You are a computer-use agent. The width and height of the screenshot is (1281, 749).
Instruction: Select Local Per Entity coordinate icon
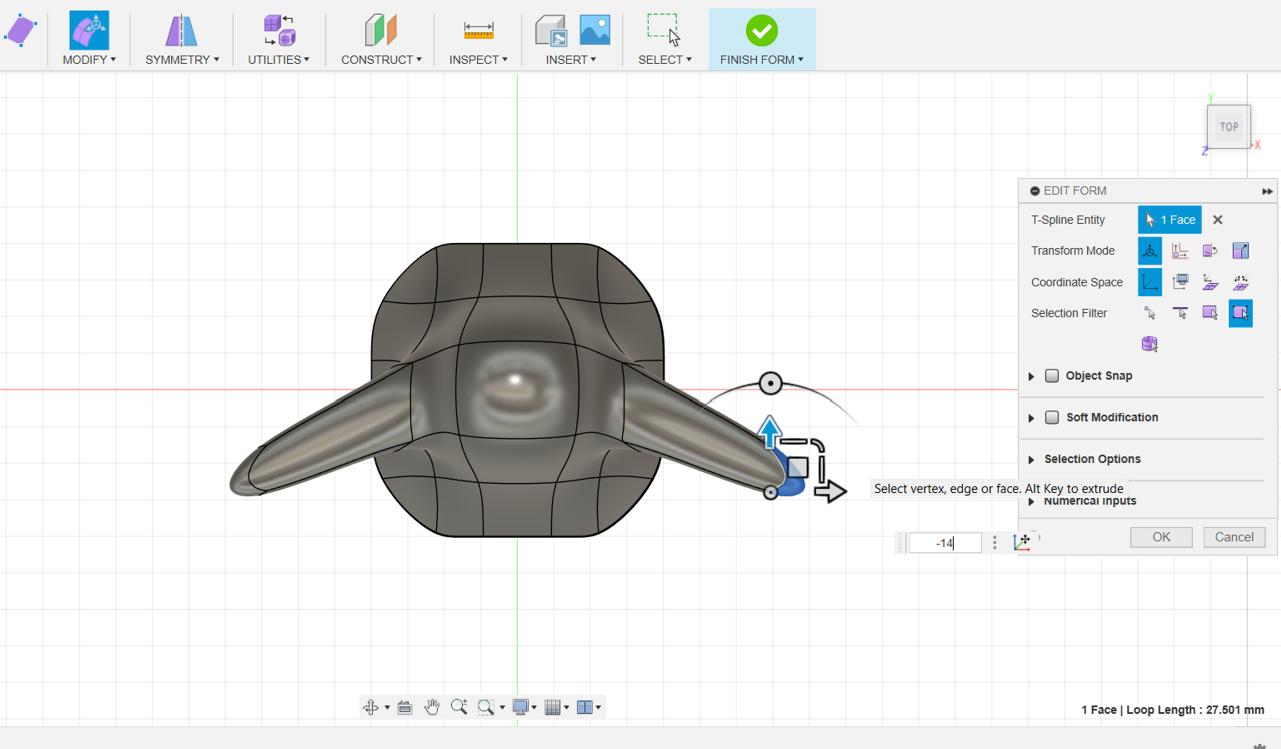[1241, 282]
